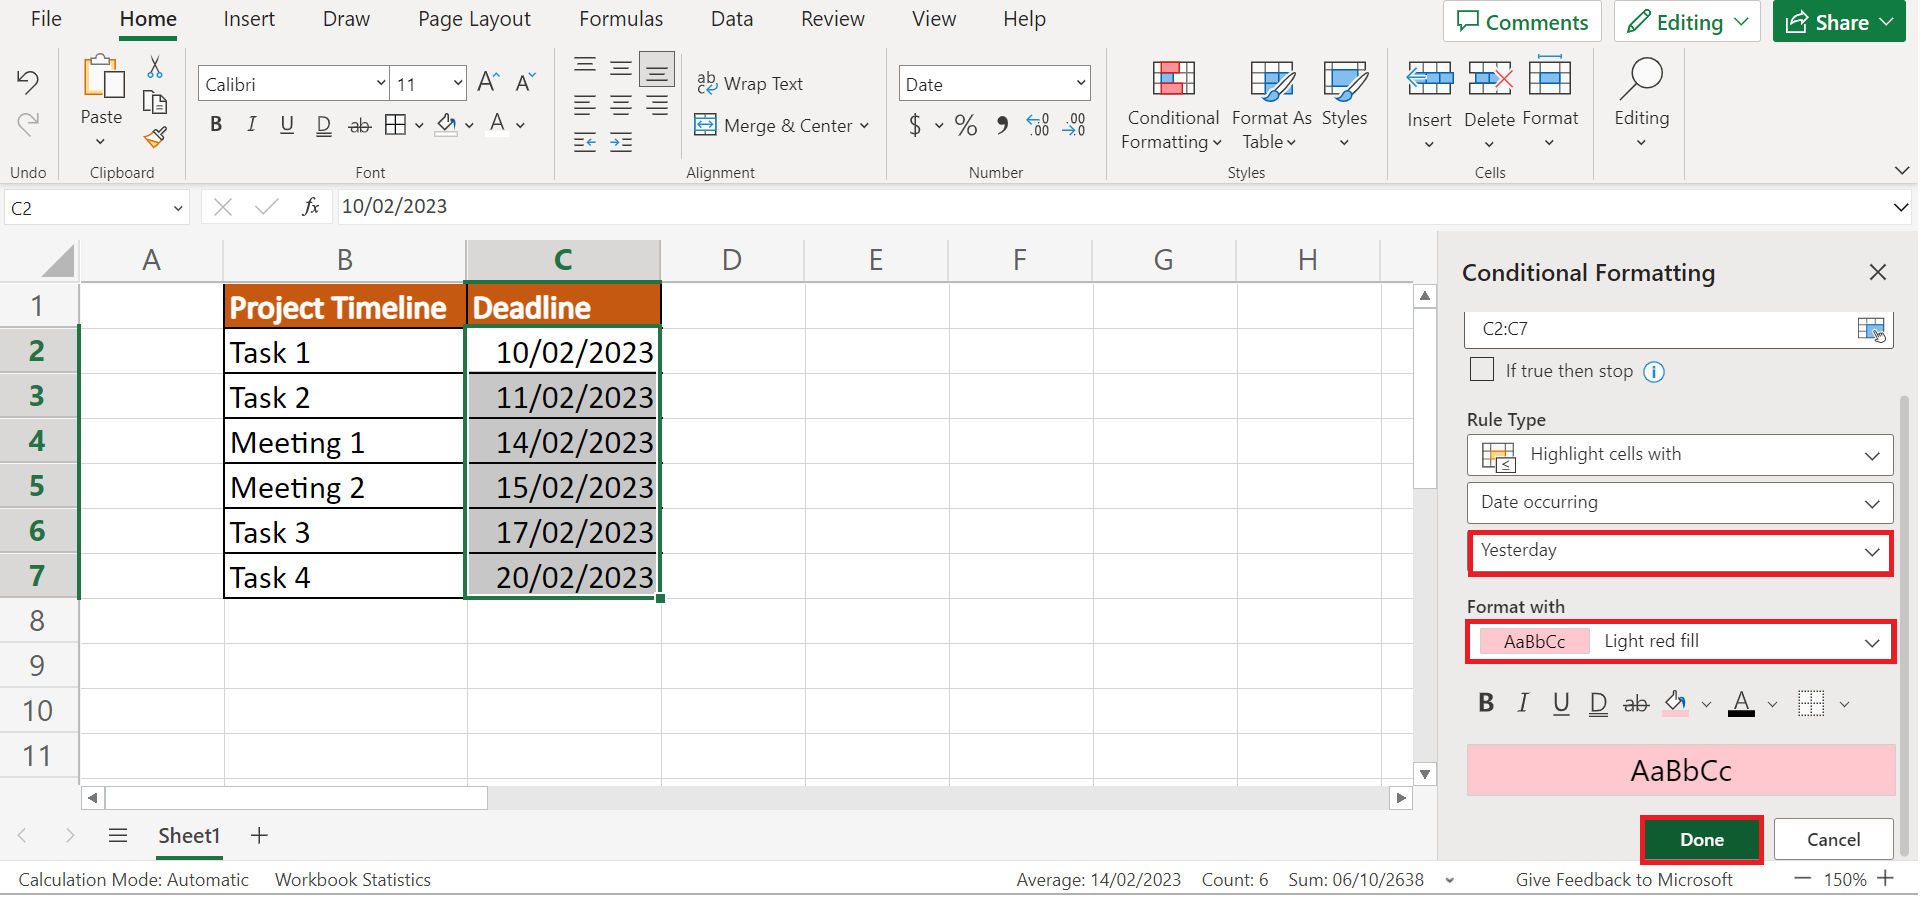Expand the Highlight cells with rule type dropdown
The image size is (1920, 899).
click(1872, 456)
